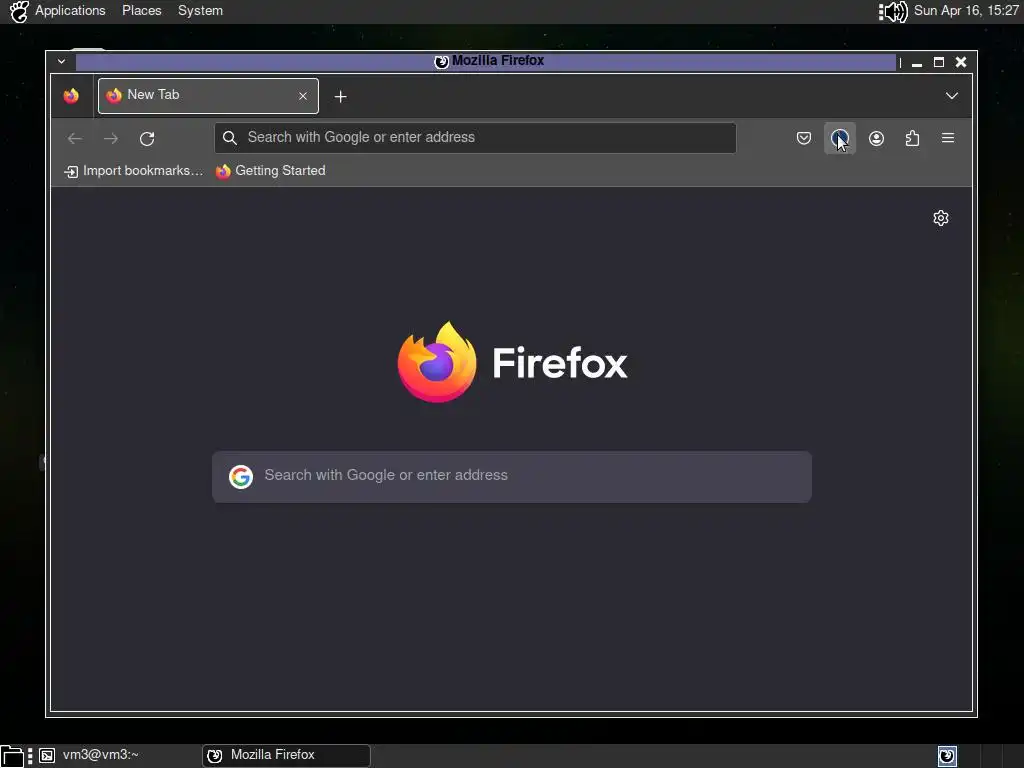1024x768 pixels.
Task: Open the Firefox account icon
Action: (876, 138)
